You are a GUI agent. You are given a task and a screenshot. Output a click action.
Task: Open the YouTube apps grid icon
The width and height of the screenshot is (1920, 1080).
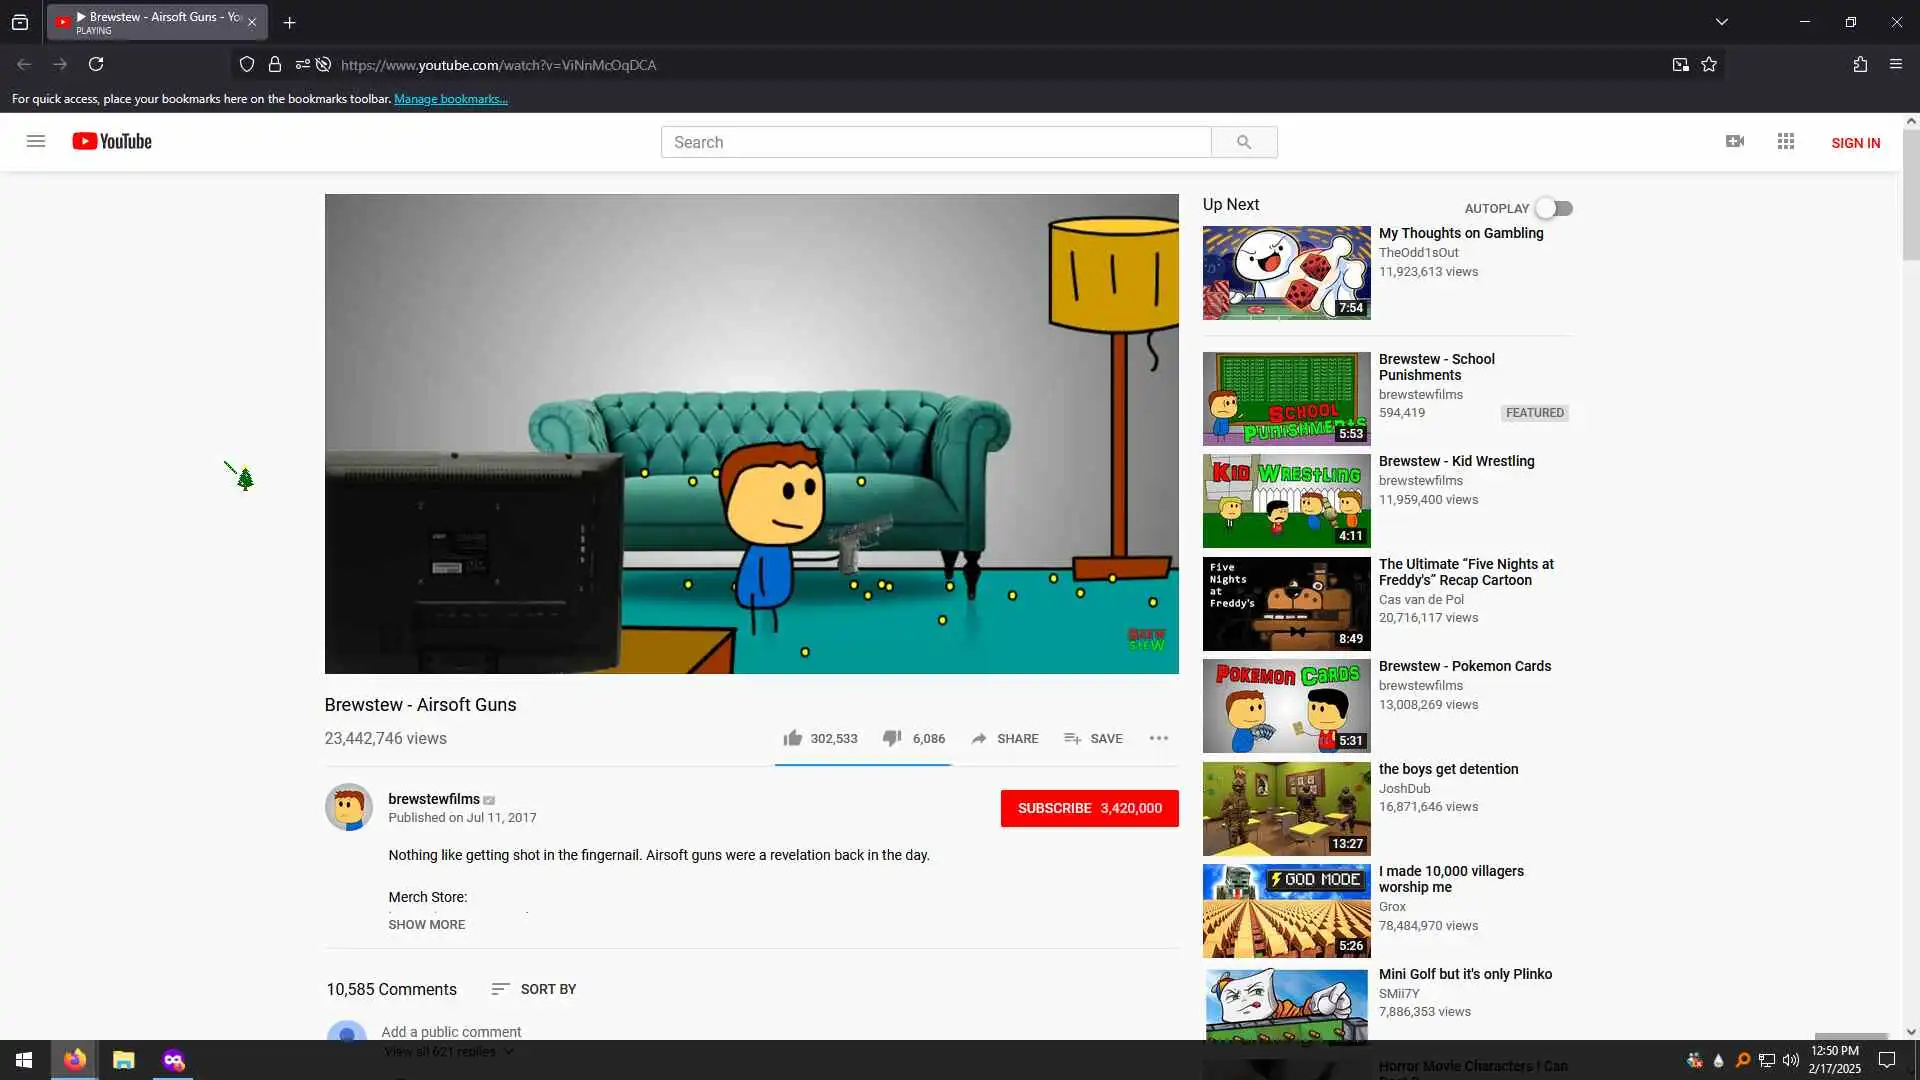pyautogui.click(x=1785, y=142)
